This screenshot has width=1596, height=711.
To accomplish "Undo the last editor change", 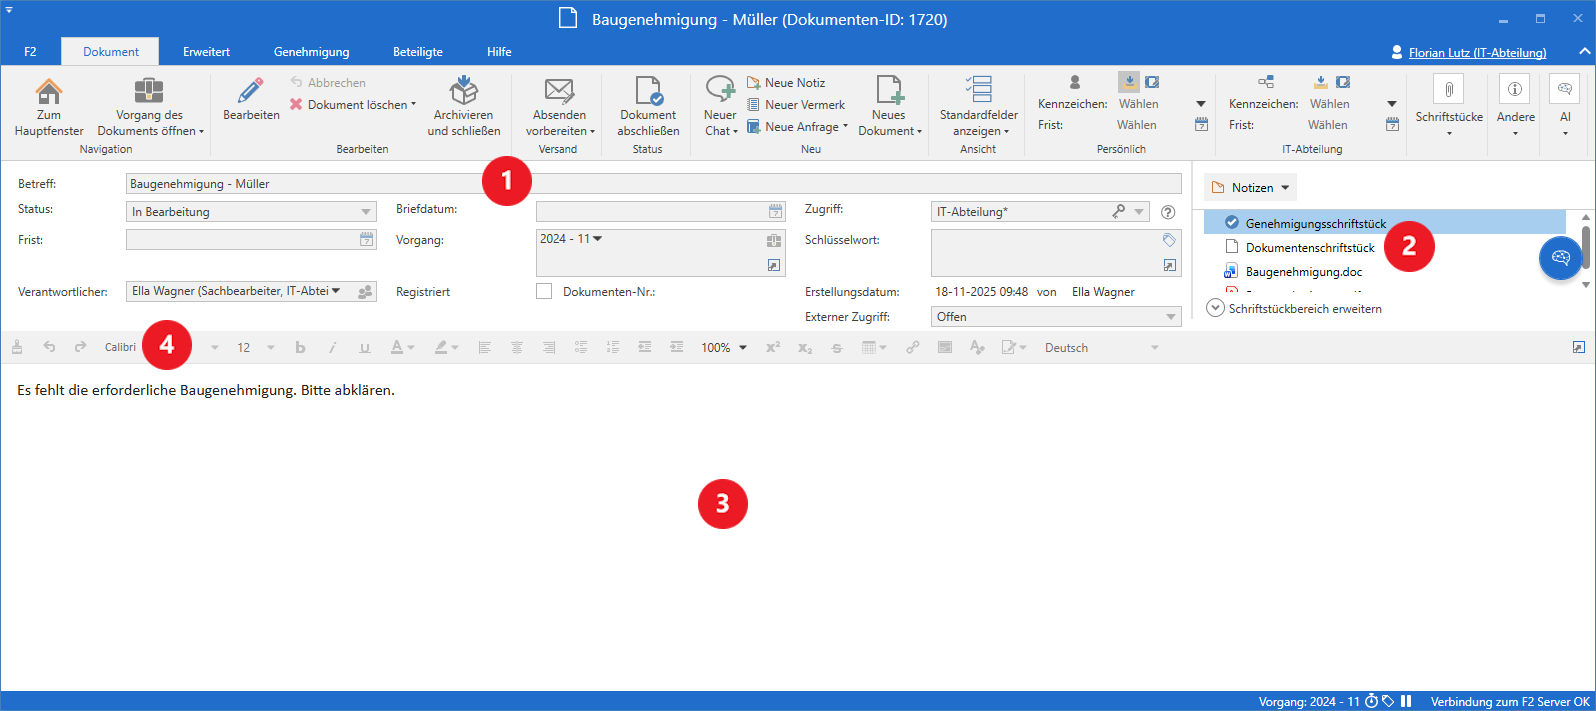I will coord(49,347).
